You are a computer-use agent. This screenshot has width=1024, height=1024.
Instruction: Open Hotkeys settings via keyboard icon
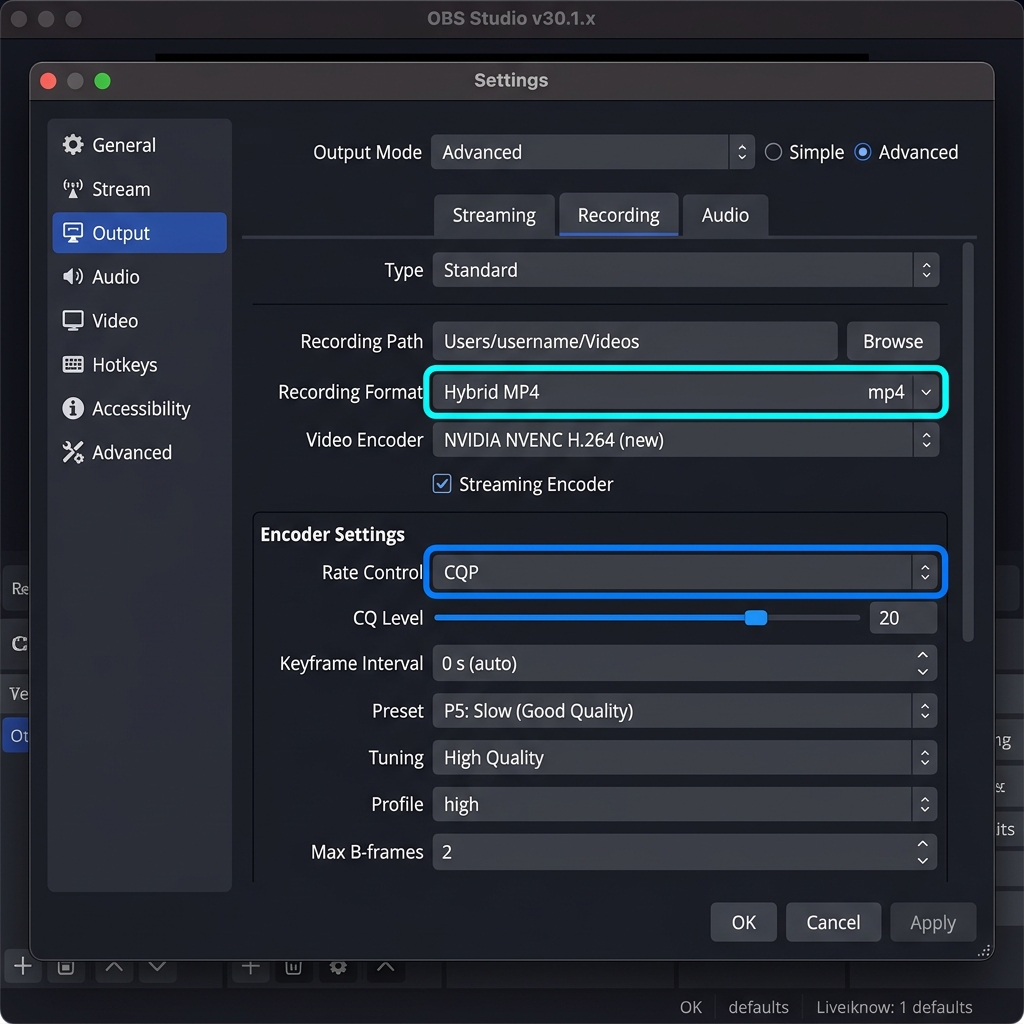(x=72, y=364)
